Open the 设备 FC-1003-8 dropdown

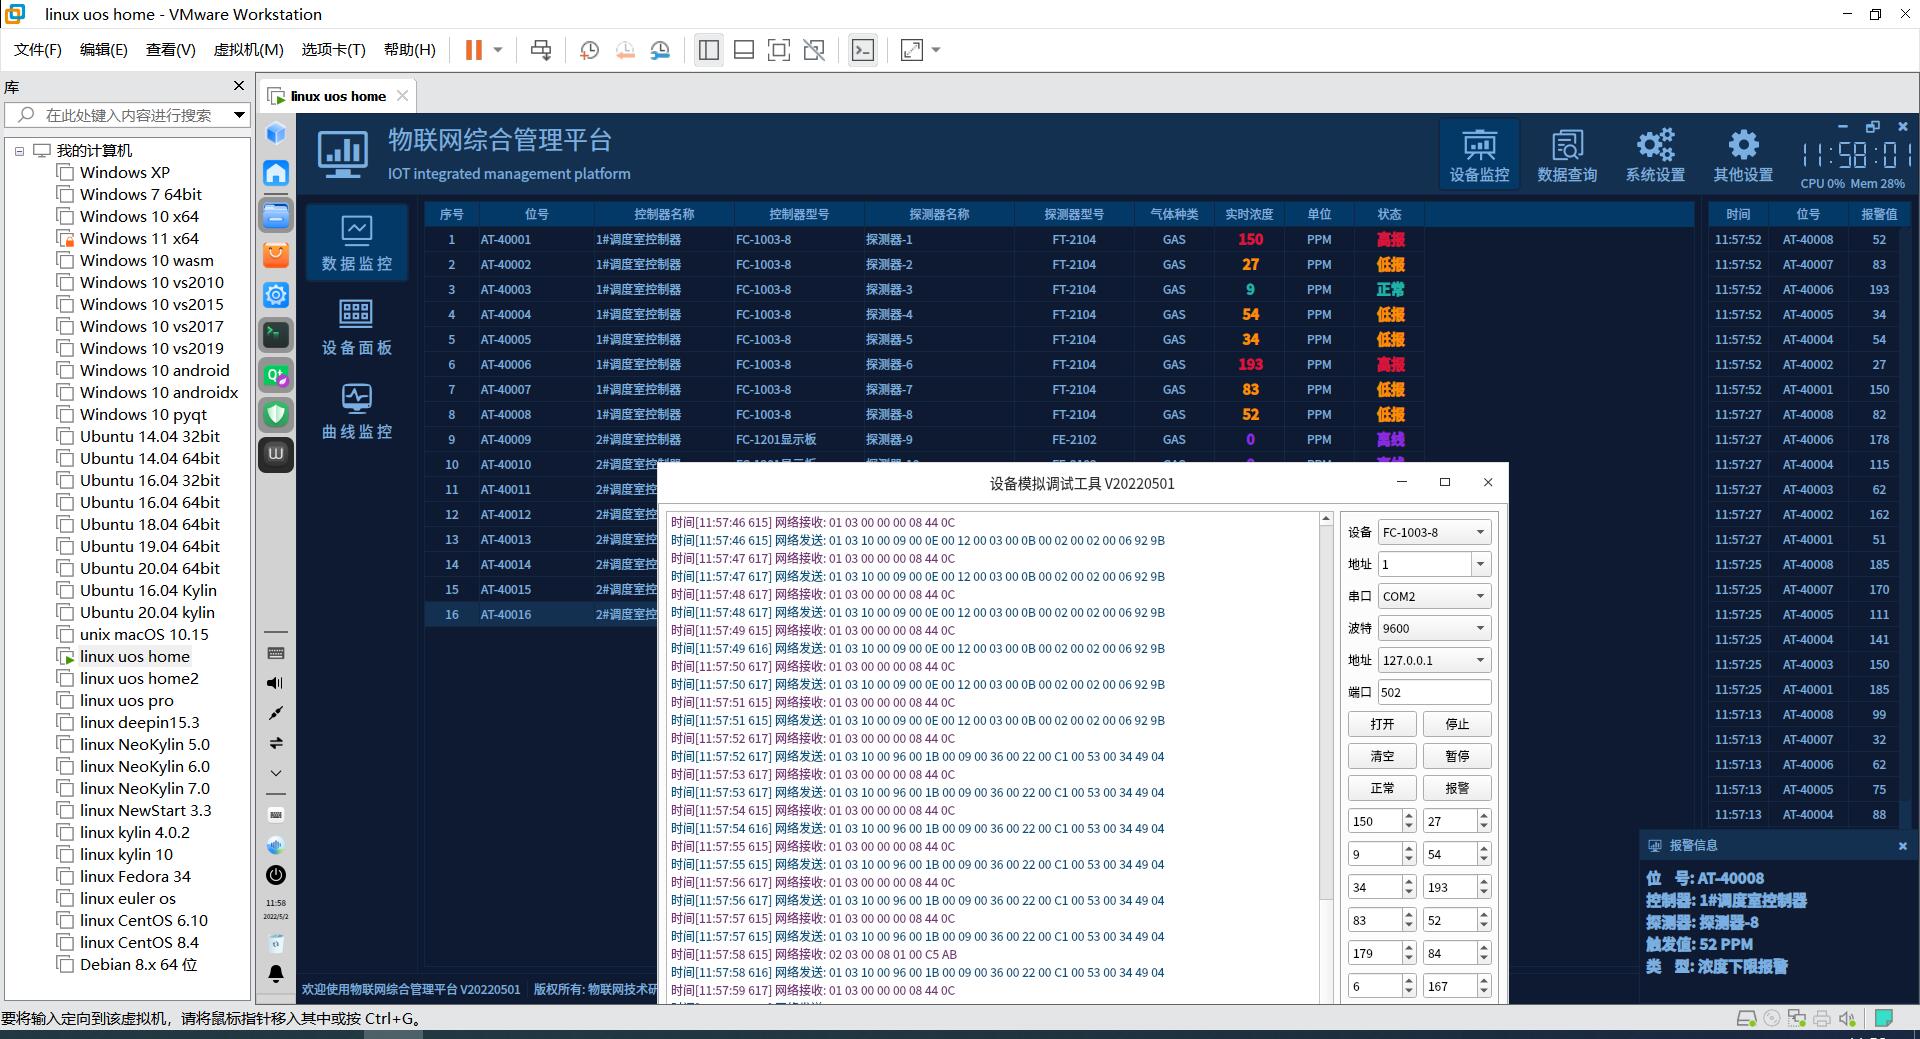1434,532
